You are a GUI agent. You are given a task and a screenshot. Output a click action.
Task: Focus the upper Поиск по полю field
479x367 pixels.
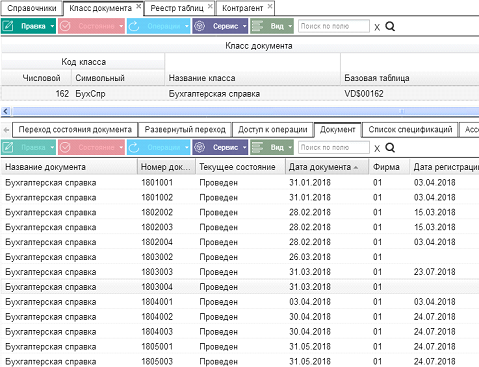click(x=333, y=26)
